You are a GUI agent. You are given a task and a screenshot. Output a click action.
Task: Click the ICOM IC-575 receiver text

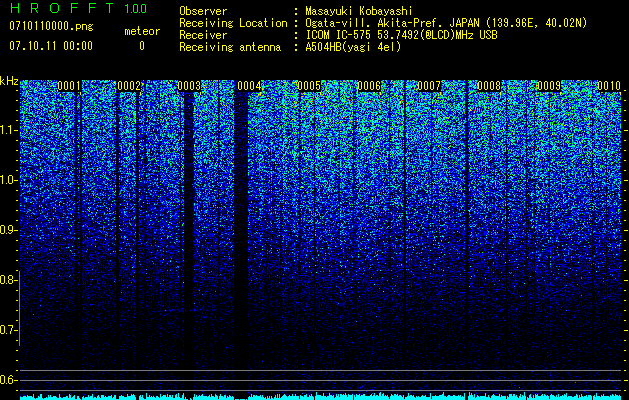(x=401, y=35)
